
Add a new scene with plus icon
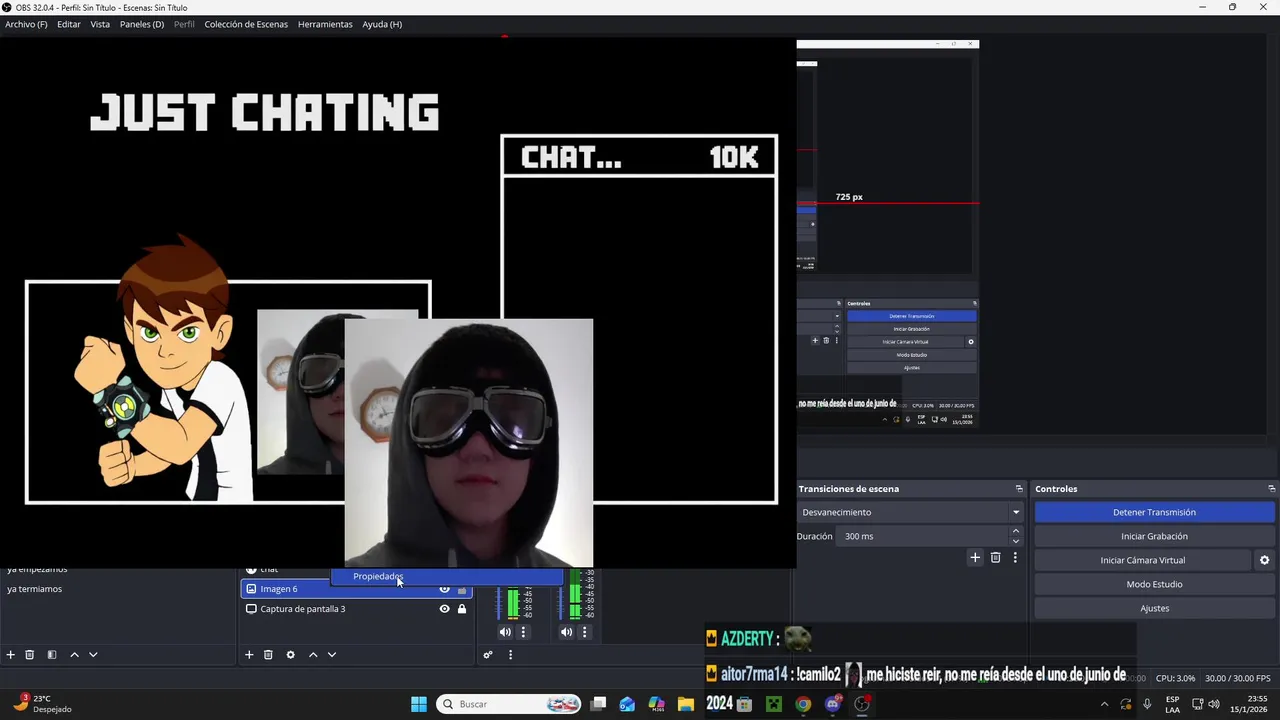[x=11, y=655]
